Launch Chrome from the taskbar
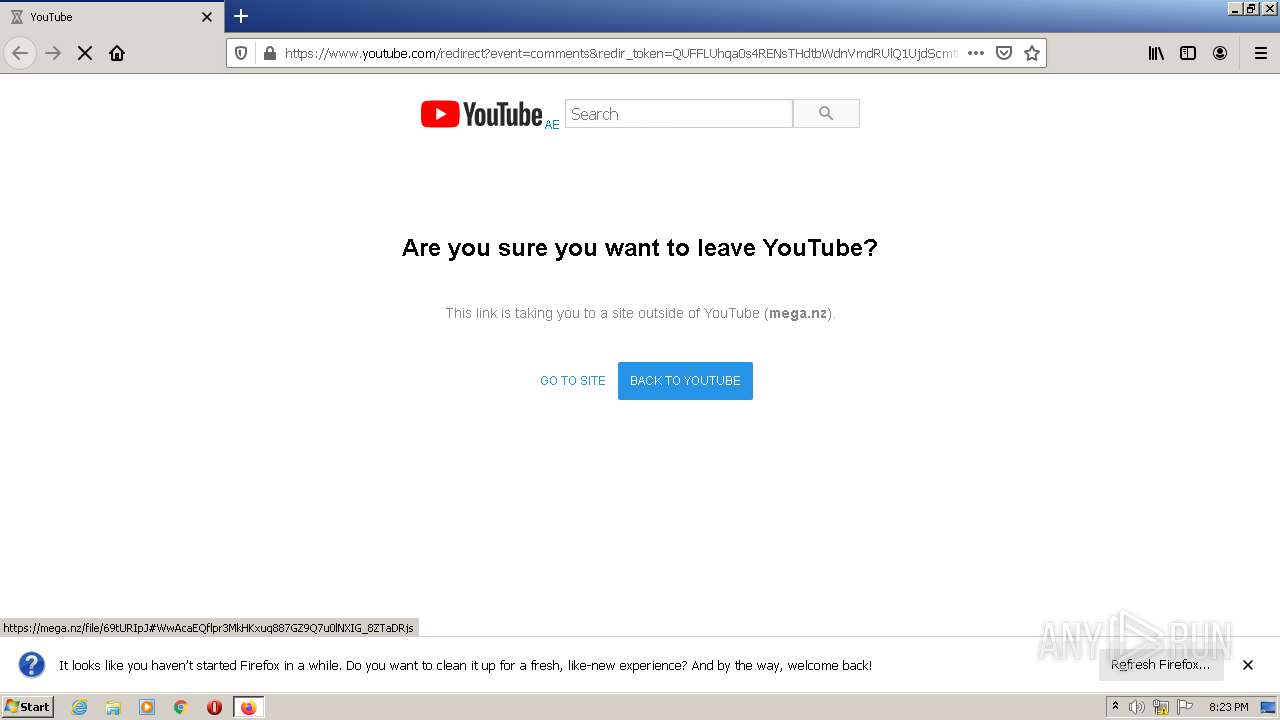The image size is (1280, 720). [181, 707]
